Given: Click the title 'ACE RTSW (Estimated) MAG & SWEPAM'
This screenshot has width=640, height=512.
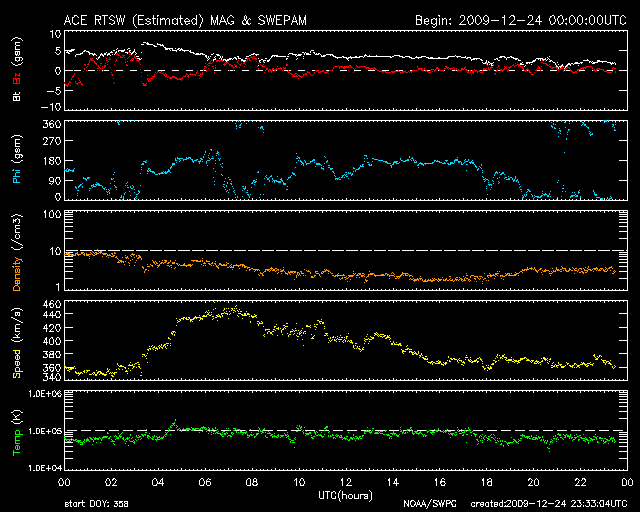Looking at the screenshot, I should point(185,20).
